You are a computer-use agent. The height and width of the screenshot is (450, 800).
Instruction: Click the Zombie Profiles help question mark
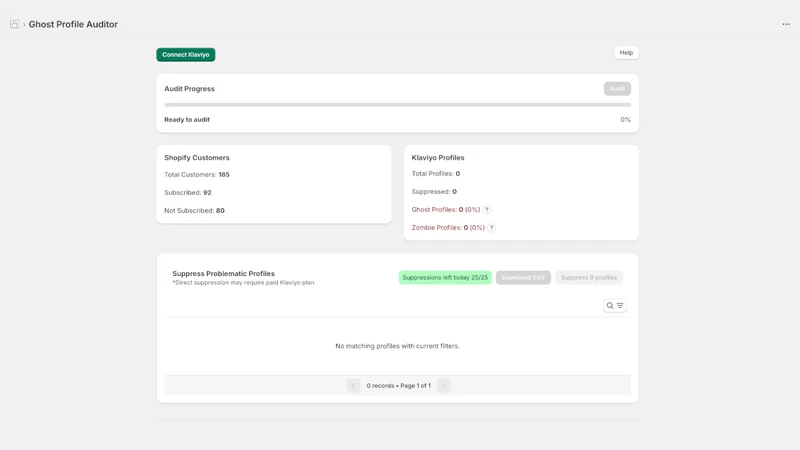pyautogui.click(x=491, y=228)
